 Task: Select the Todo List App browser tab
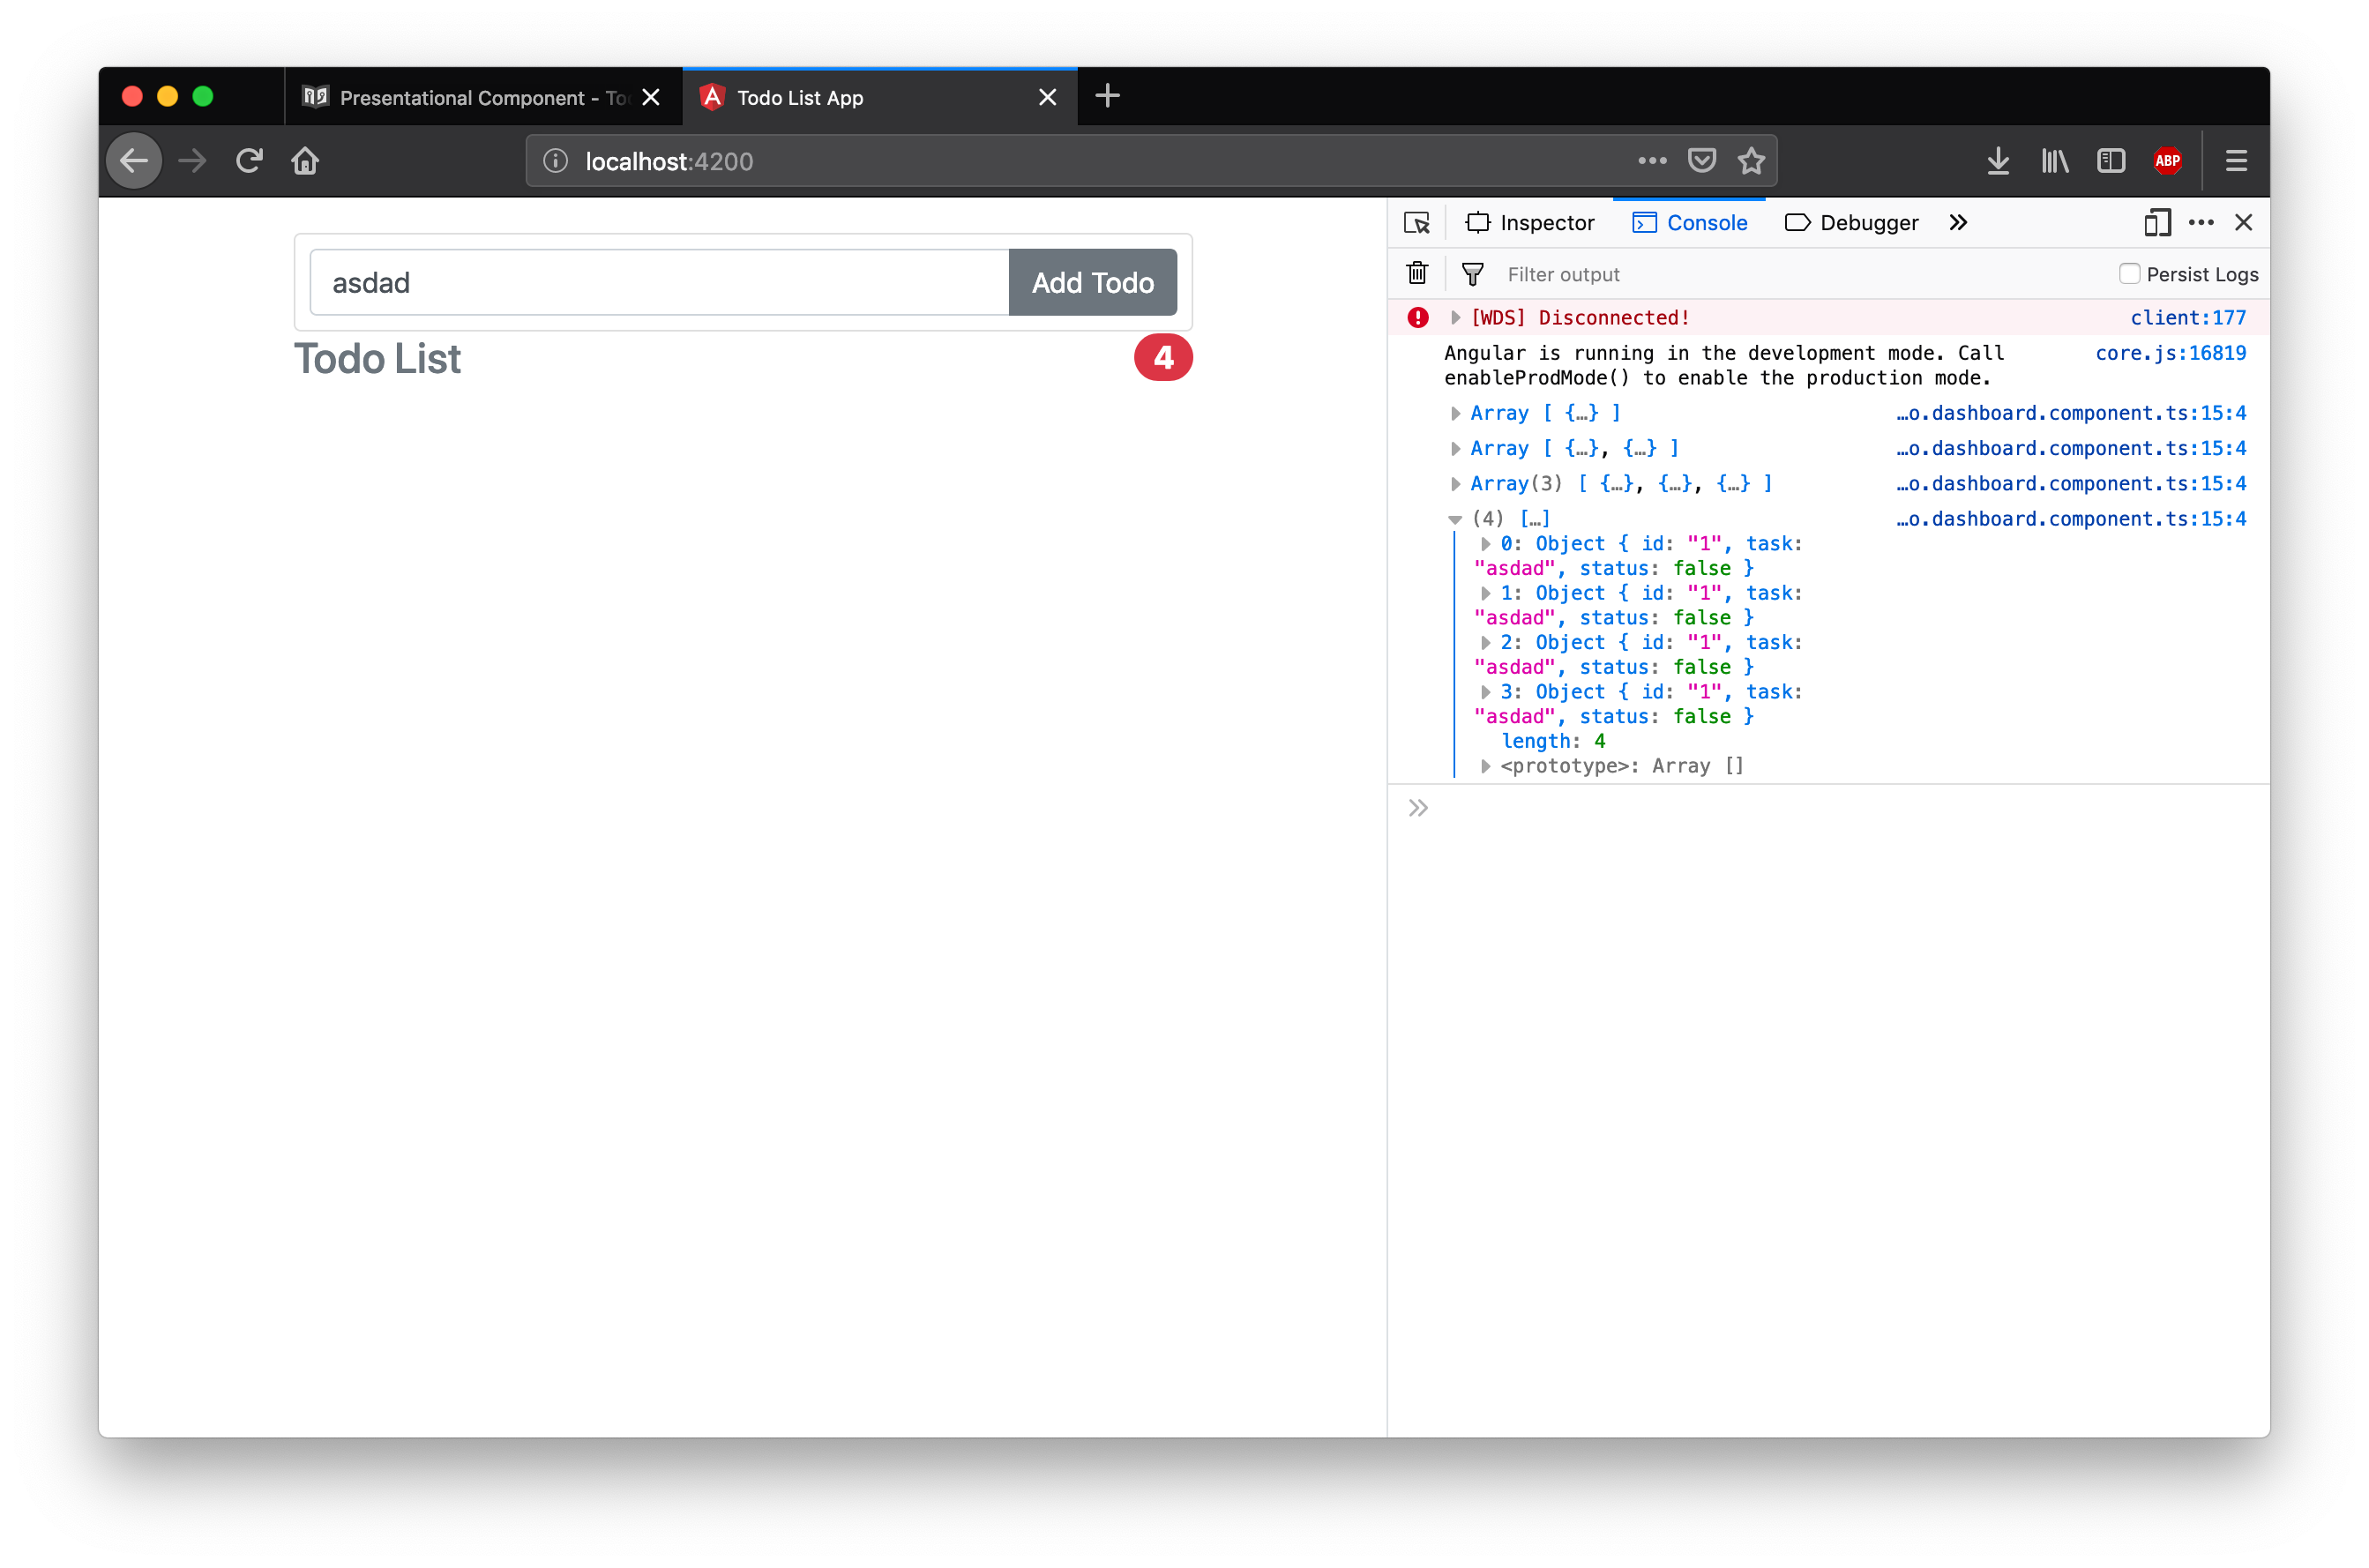[880, 97]
